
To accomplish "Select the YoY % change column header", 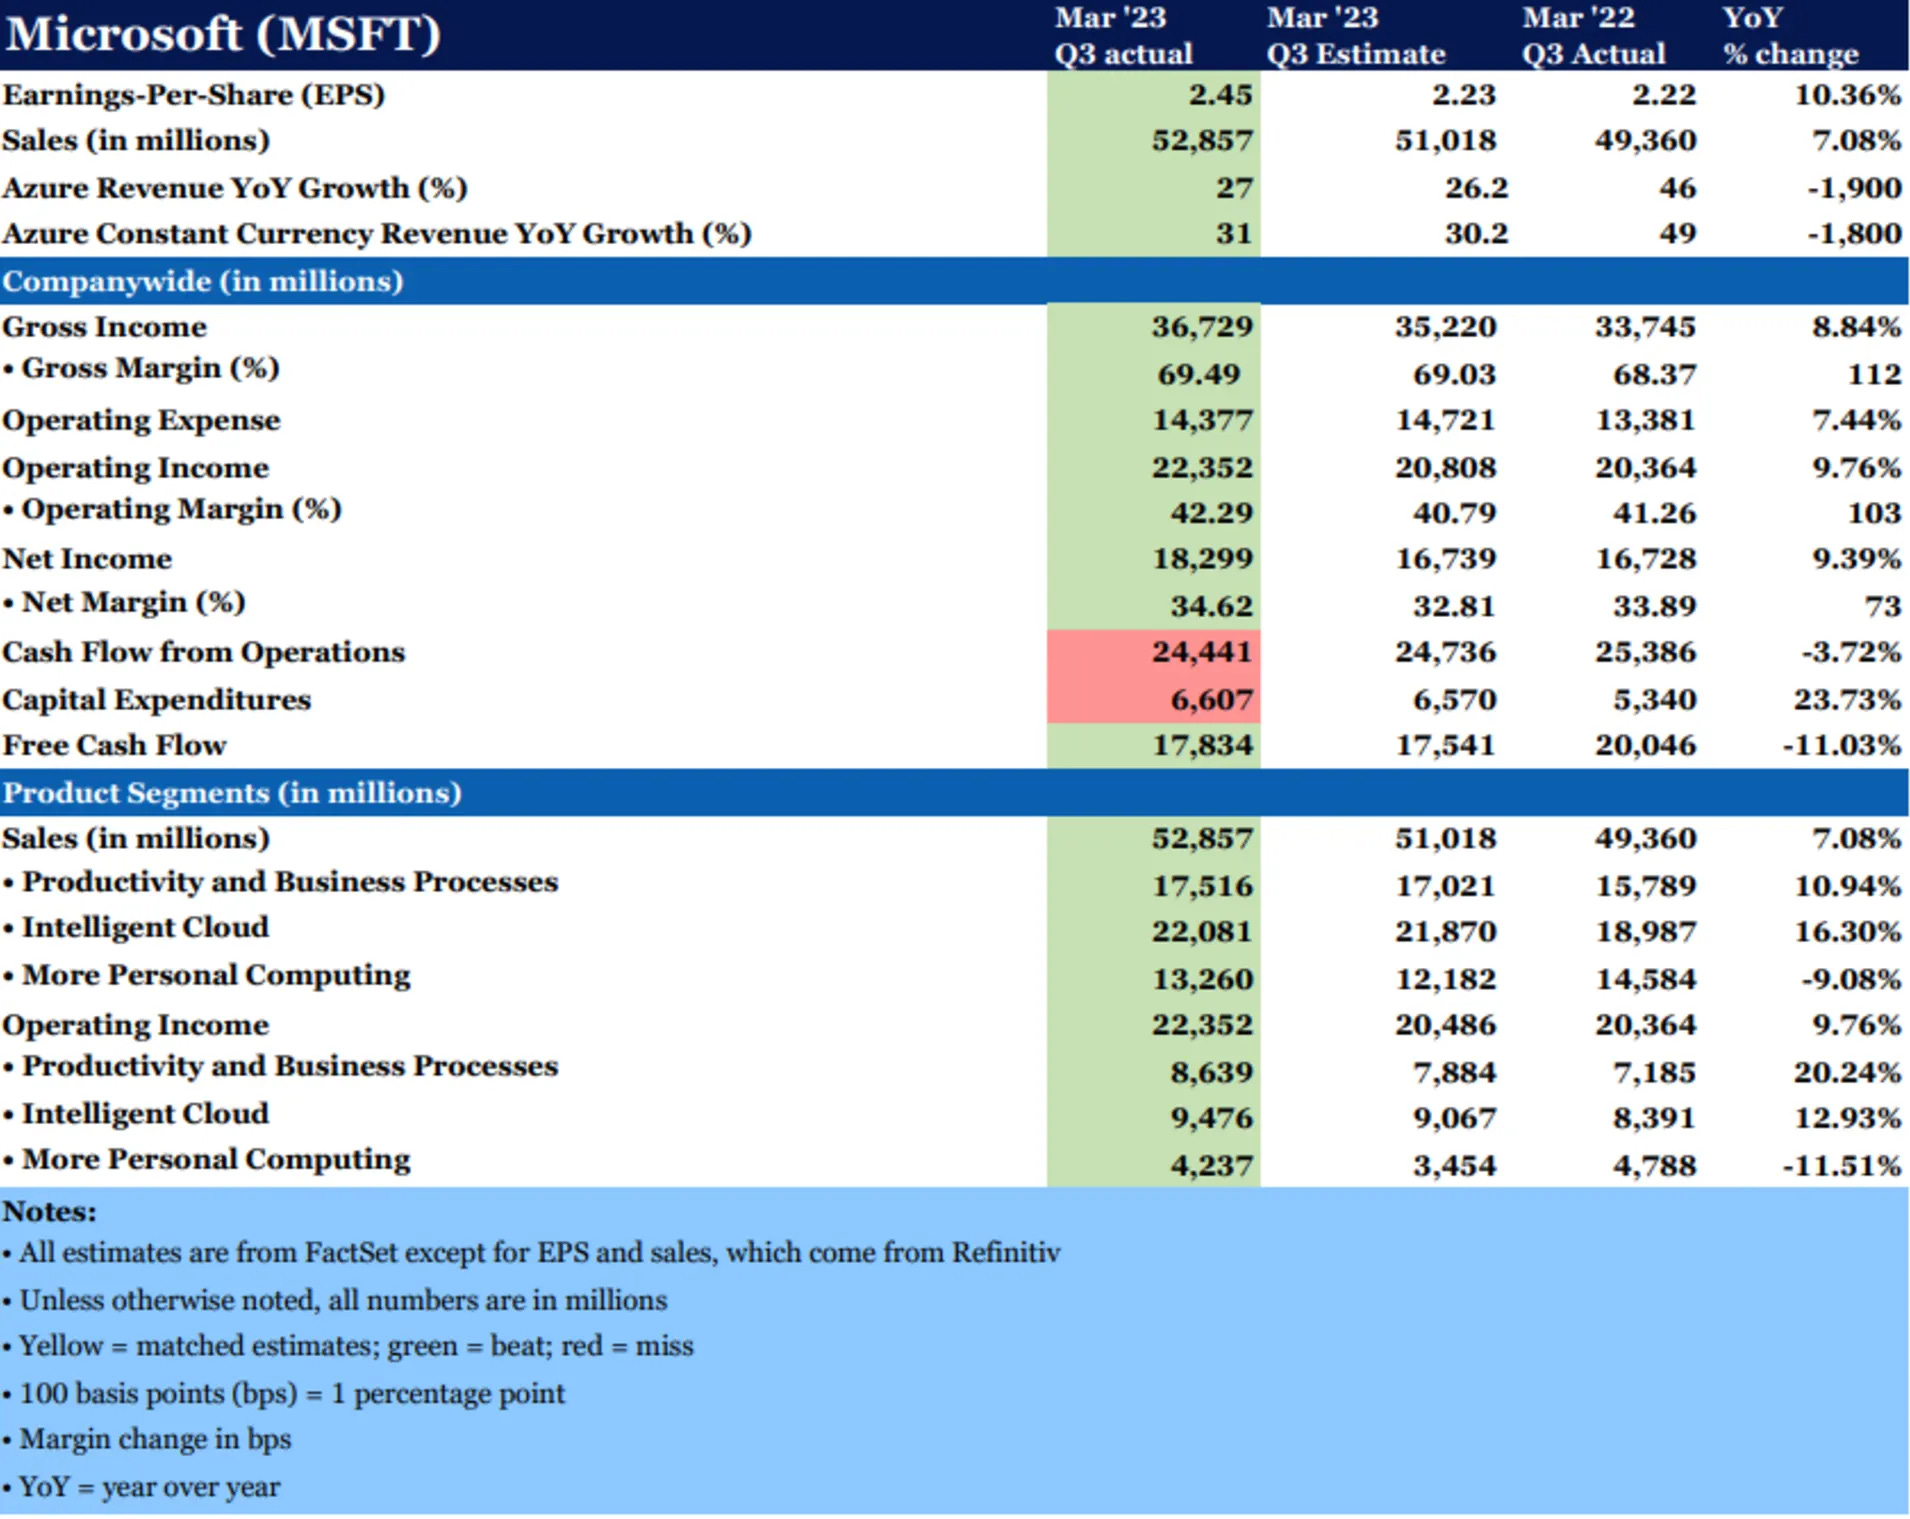I will 1791,35.
